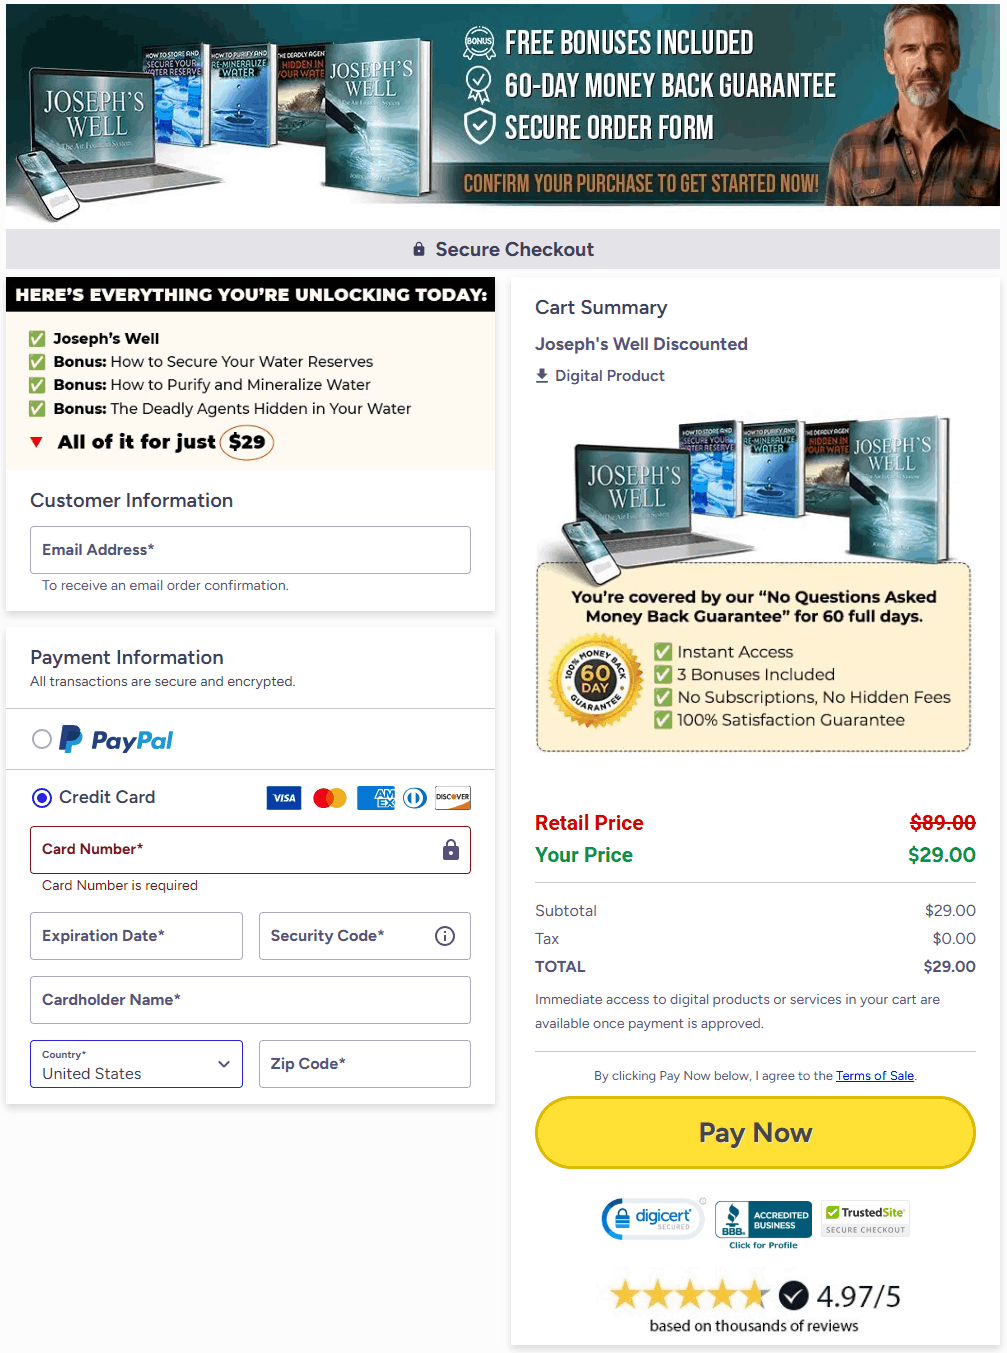Click the lock icon in Card Number field

[x=451, y=850]
